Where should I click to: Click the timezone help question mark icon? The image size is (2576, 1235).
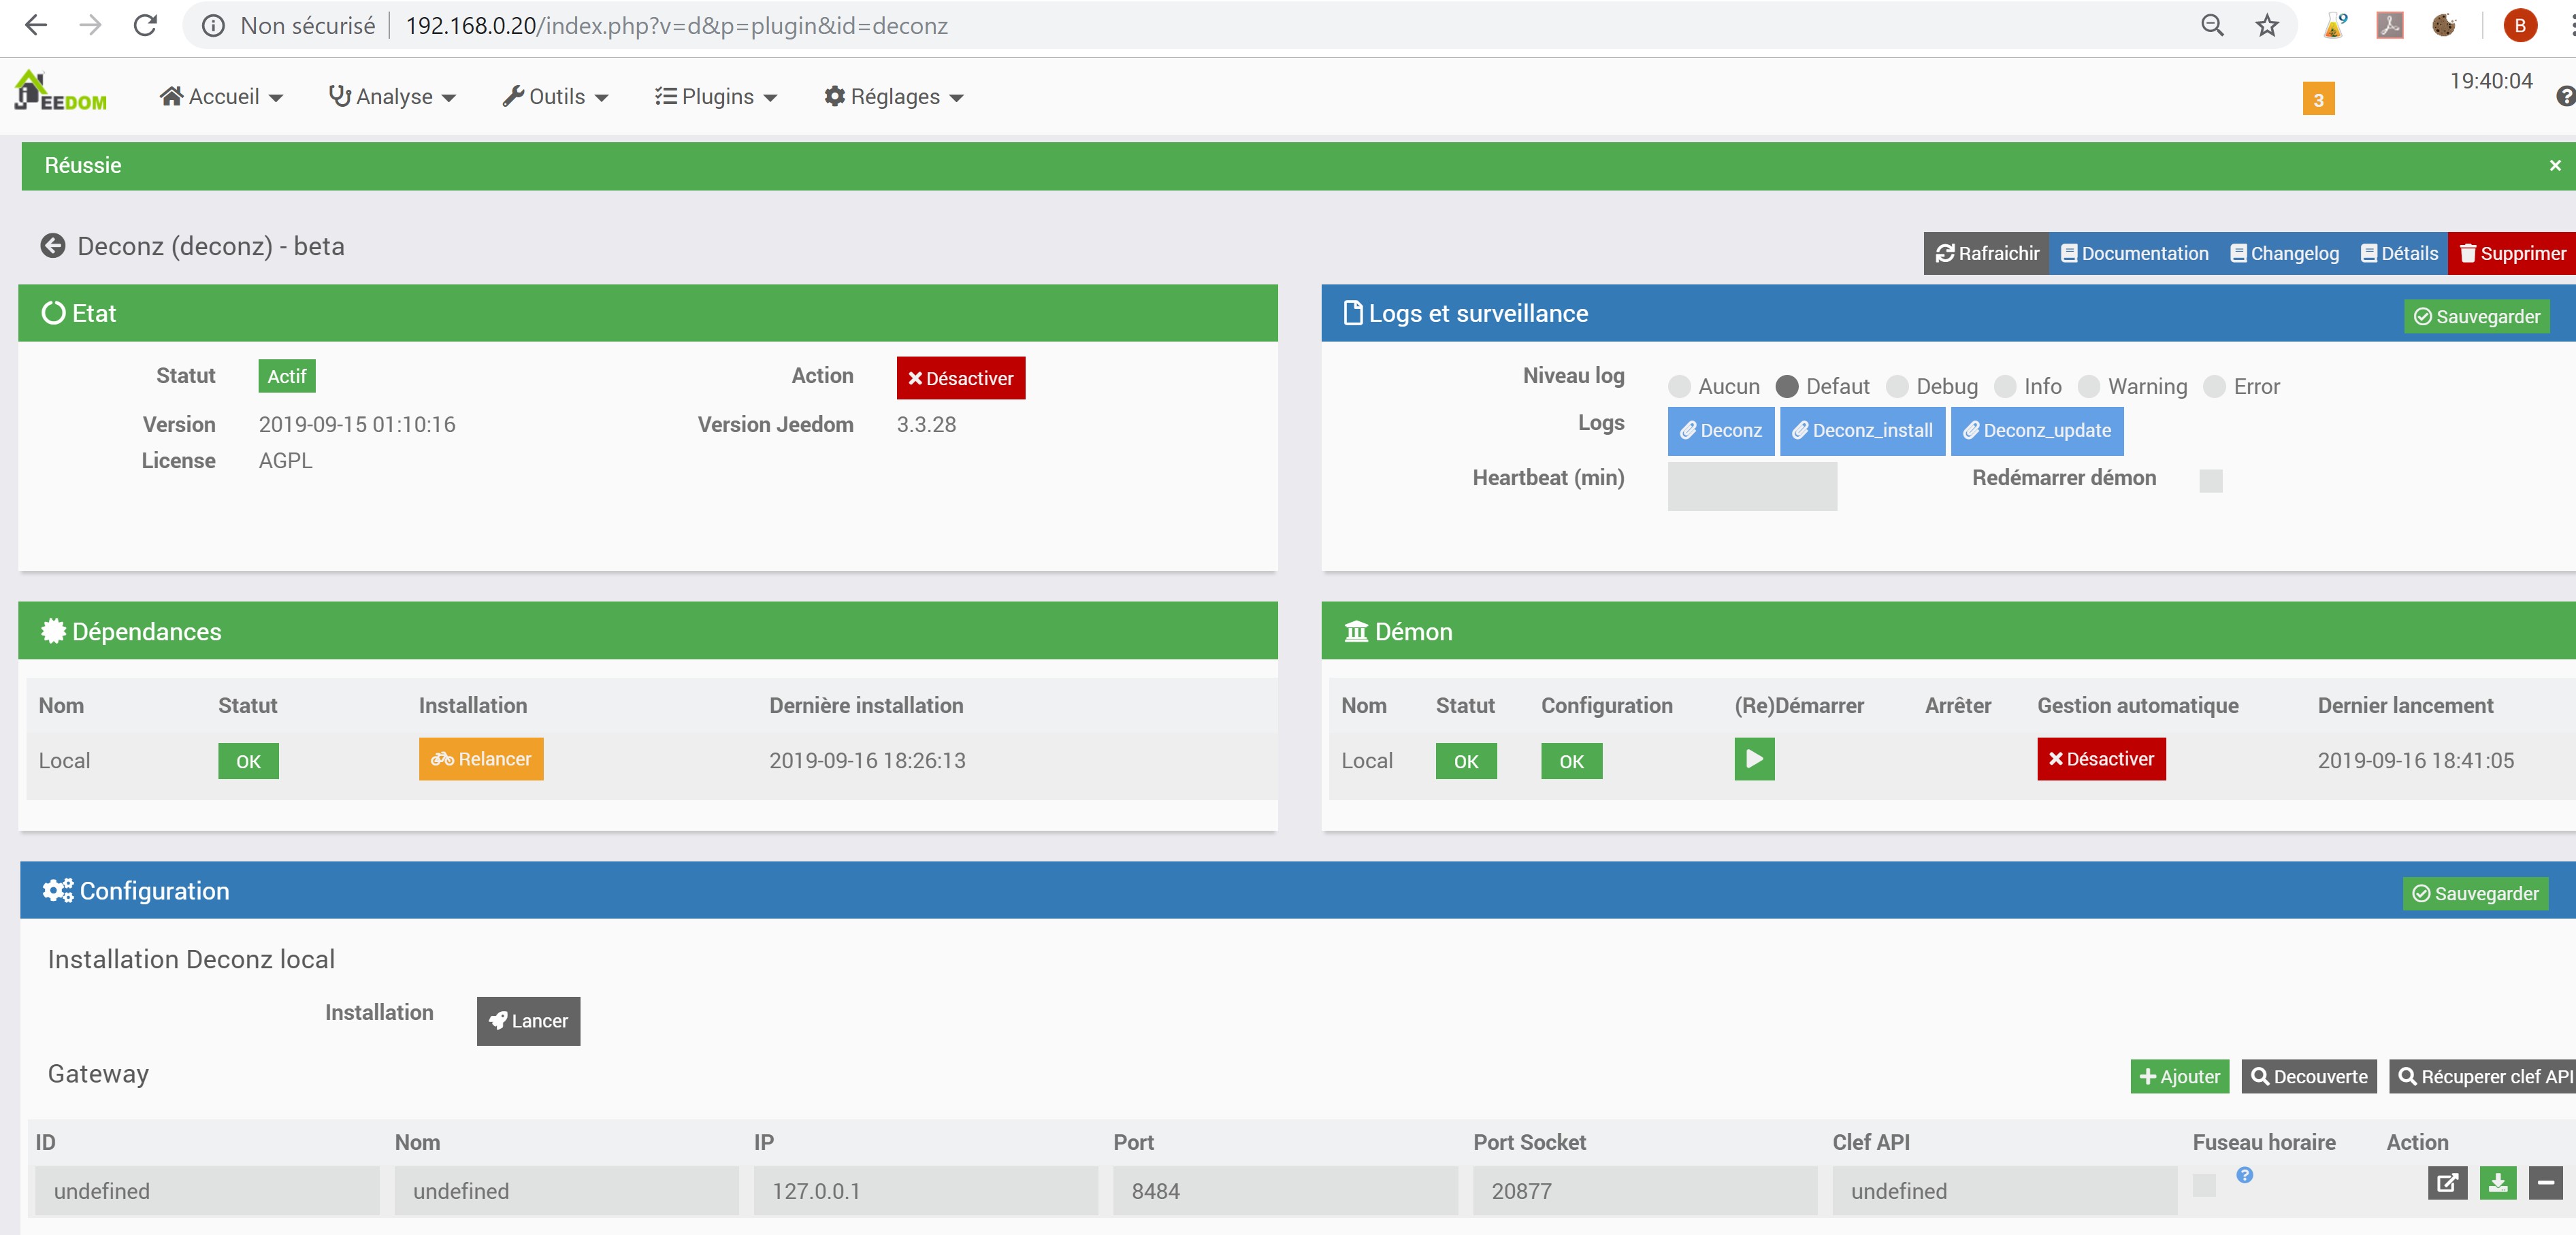(x=2244, y=1175)
